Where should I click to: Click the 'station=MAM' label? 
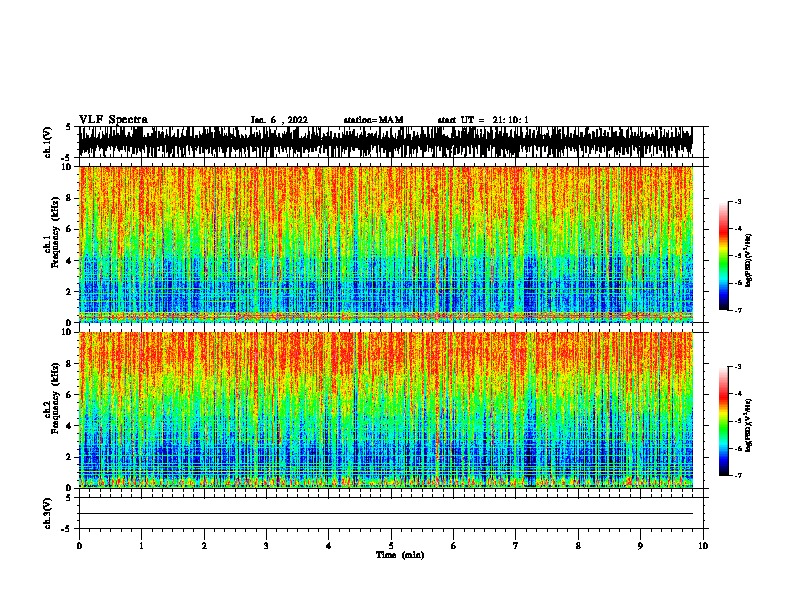coord(373,120)
